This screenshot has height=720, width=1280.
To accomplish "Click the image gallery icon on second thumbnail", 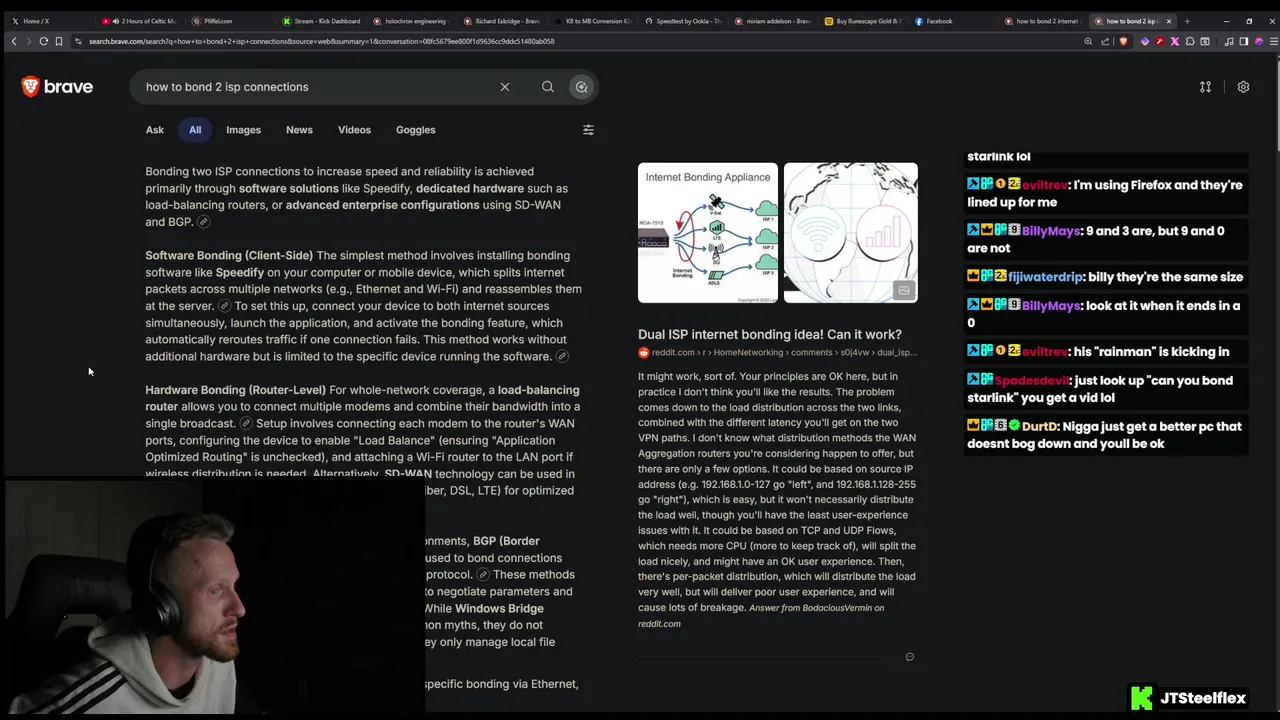I will (904, 290).
